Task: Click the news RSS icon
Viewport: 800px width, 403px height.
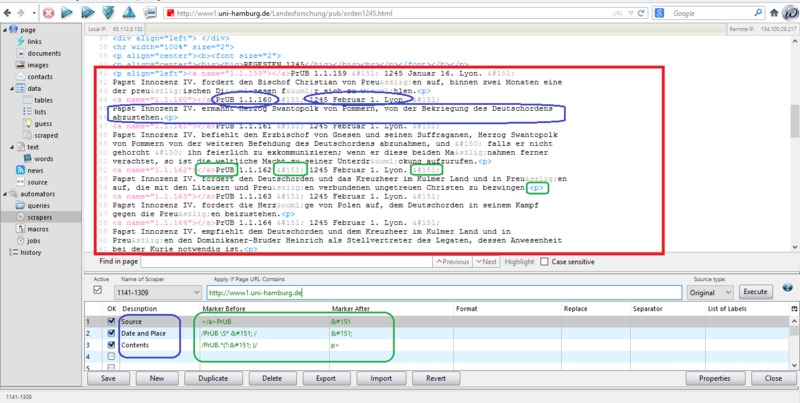Action: click(20, 170)
